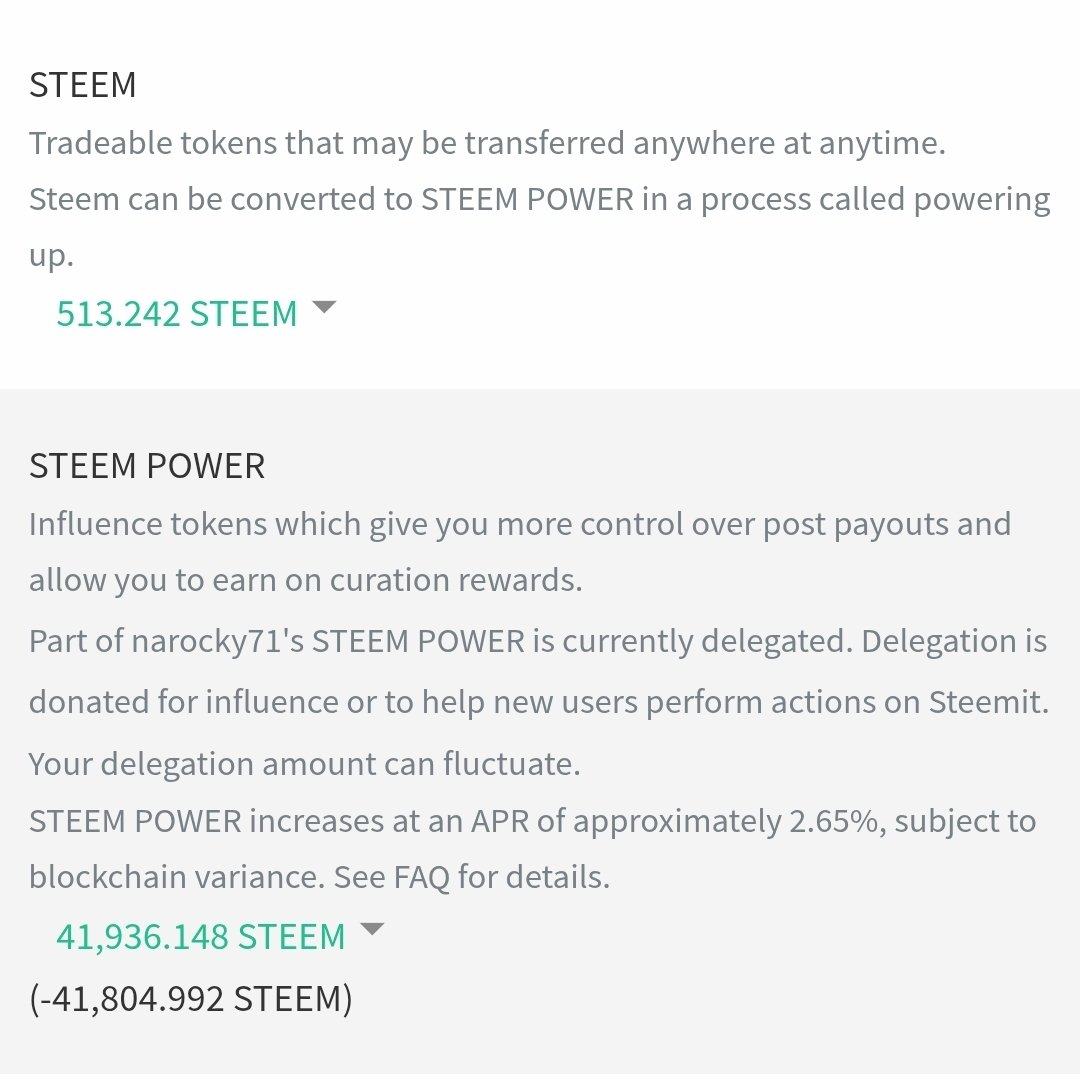The image size is (1080, 1079).
Task: Select the "Tradeable tokens" description line
Action: pyautogui.click(x=487, y=143)
